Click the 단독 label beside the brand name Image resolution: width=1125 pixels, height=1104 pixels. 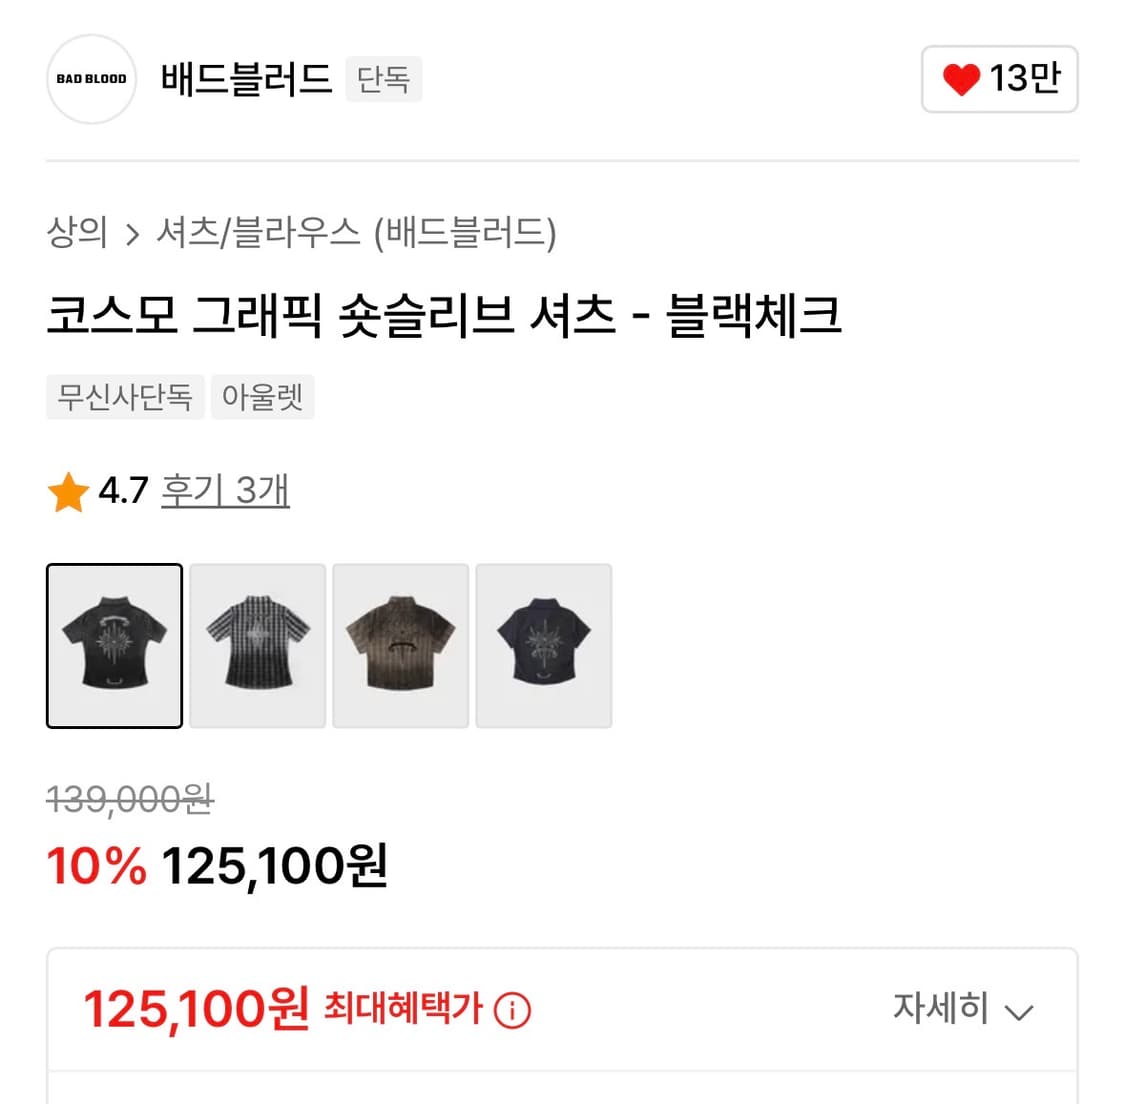click(x=383, y=80)
